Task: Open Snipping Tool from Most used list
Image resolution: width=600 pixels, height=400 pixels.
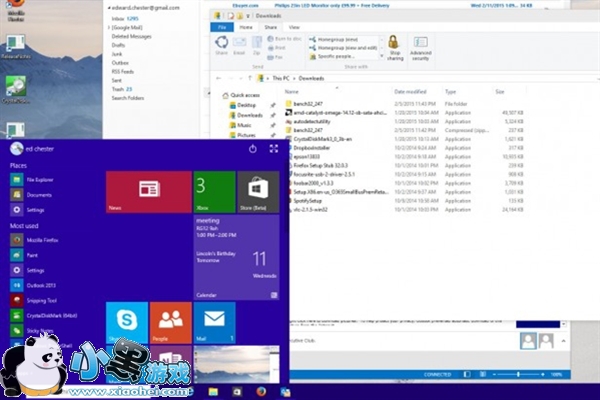Action: 42,299
